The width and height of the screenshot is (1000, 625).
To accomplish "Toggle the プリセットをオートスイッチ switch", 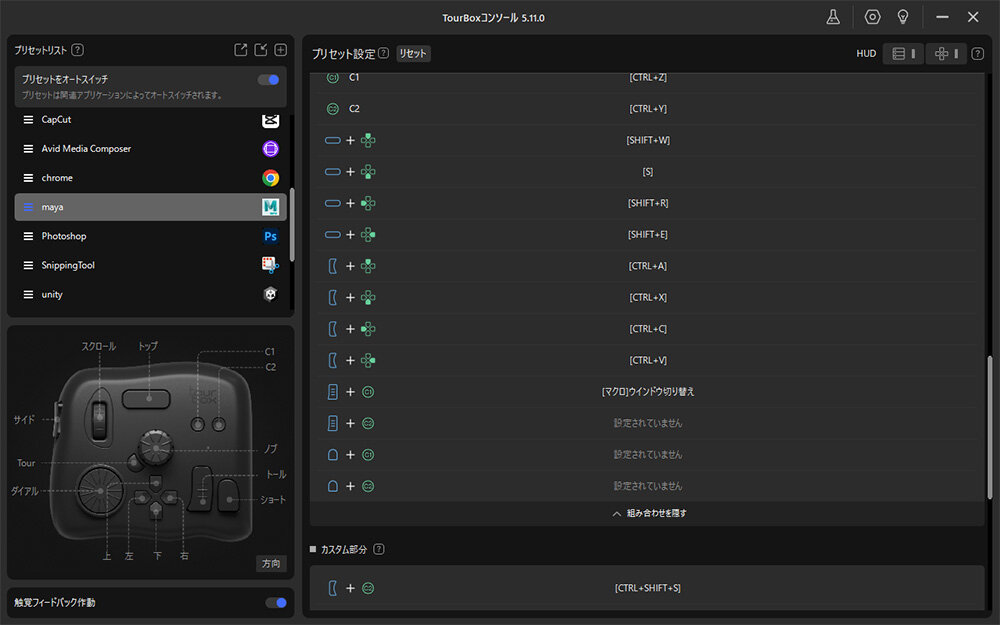I will (x=268, y=79).
